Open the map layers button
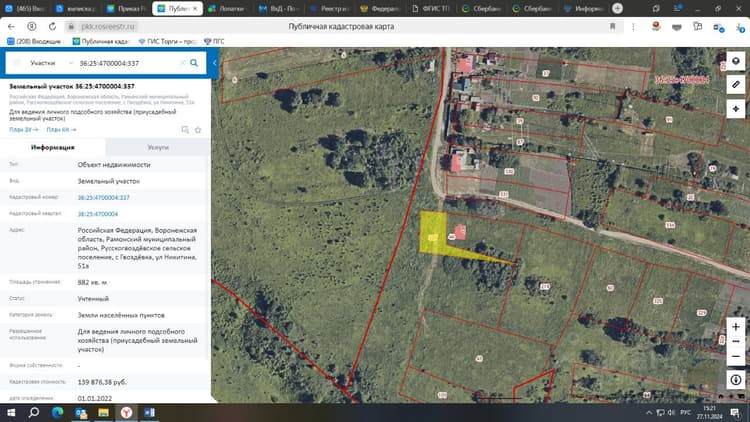The image size is (750, 422). (736, 61)
